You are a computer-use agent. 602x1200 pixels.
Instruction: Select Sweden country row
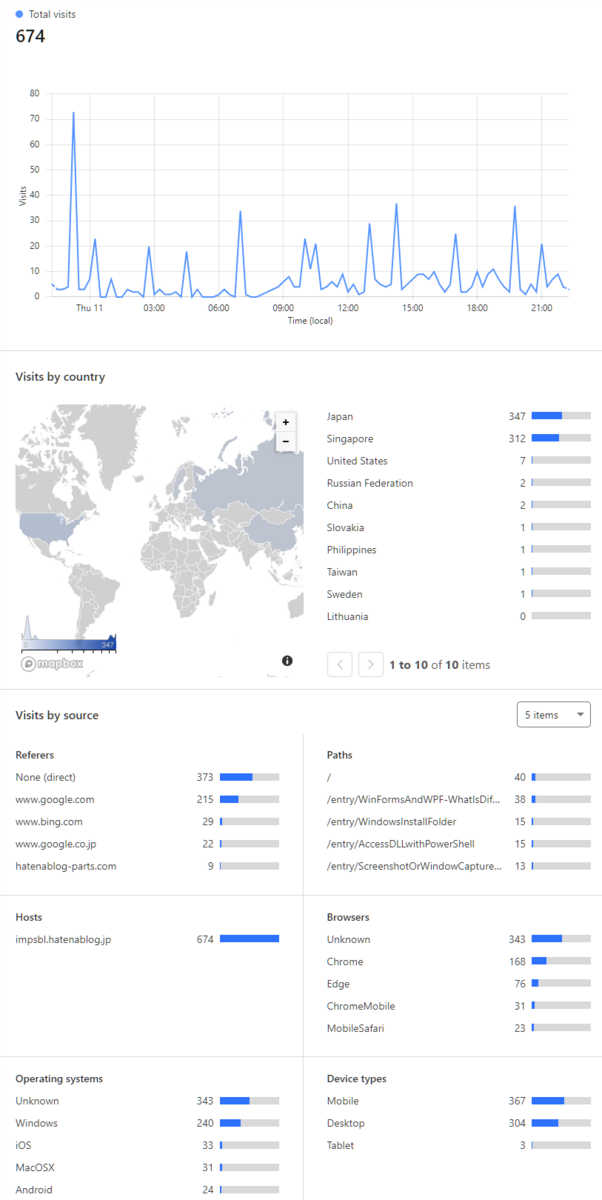click(x=459, y=594)
